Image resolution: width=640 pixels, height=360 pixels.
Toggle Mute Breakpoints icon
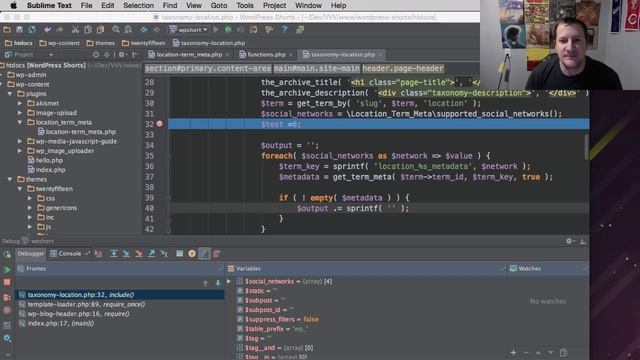pos(7,311)
